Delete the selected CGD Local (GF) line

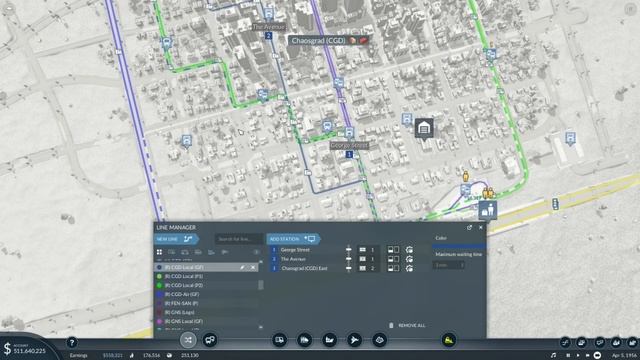[253, 267]
